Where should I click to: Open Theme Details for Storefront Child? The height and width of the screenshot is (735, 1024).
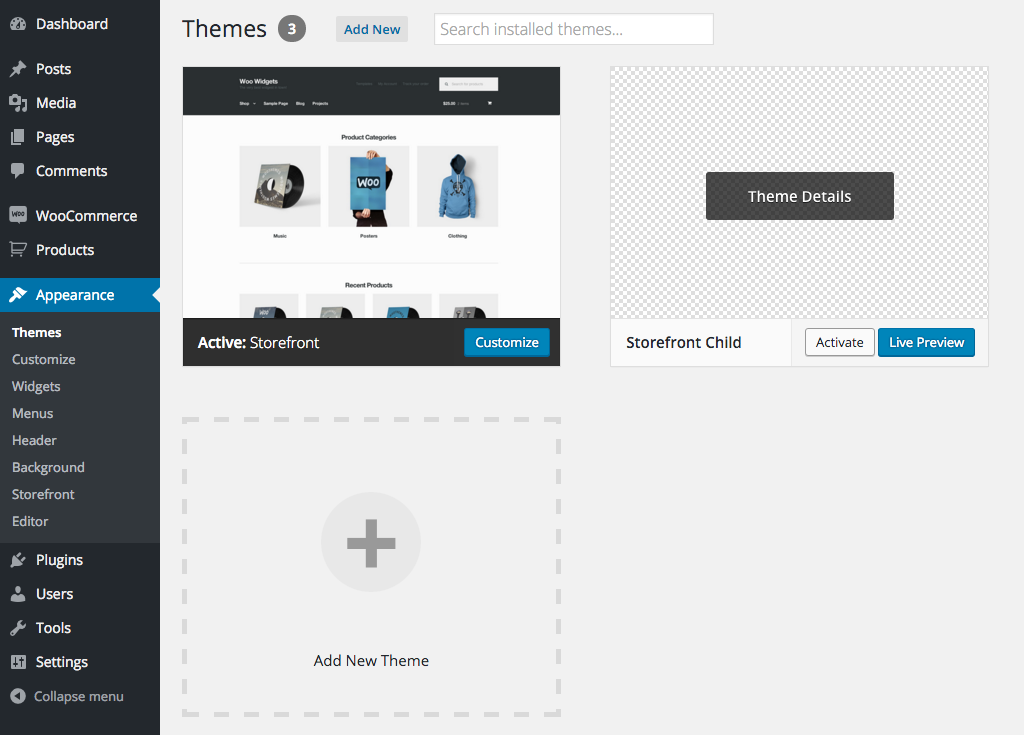tap(799, 196)
